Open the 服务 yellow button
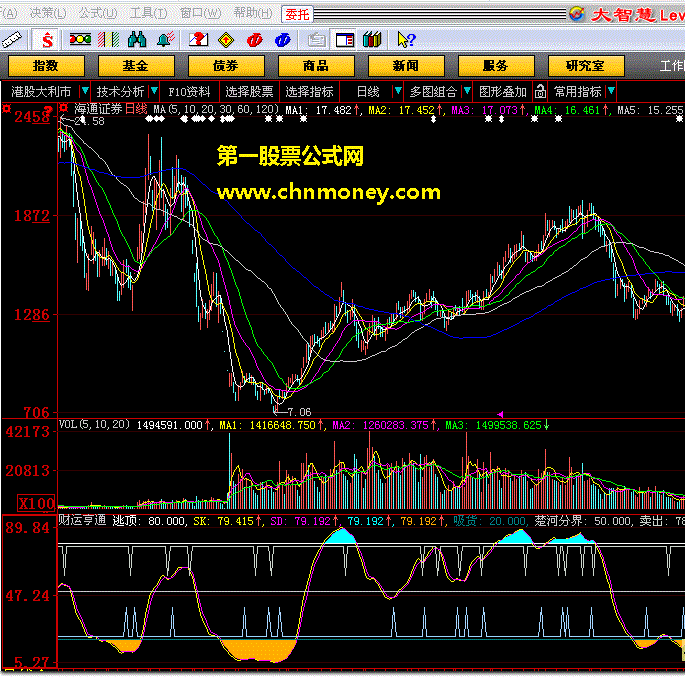The height and width of the screenshot is (678, 685). pos(496,66)
